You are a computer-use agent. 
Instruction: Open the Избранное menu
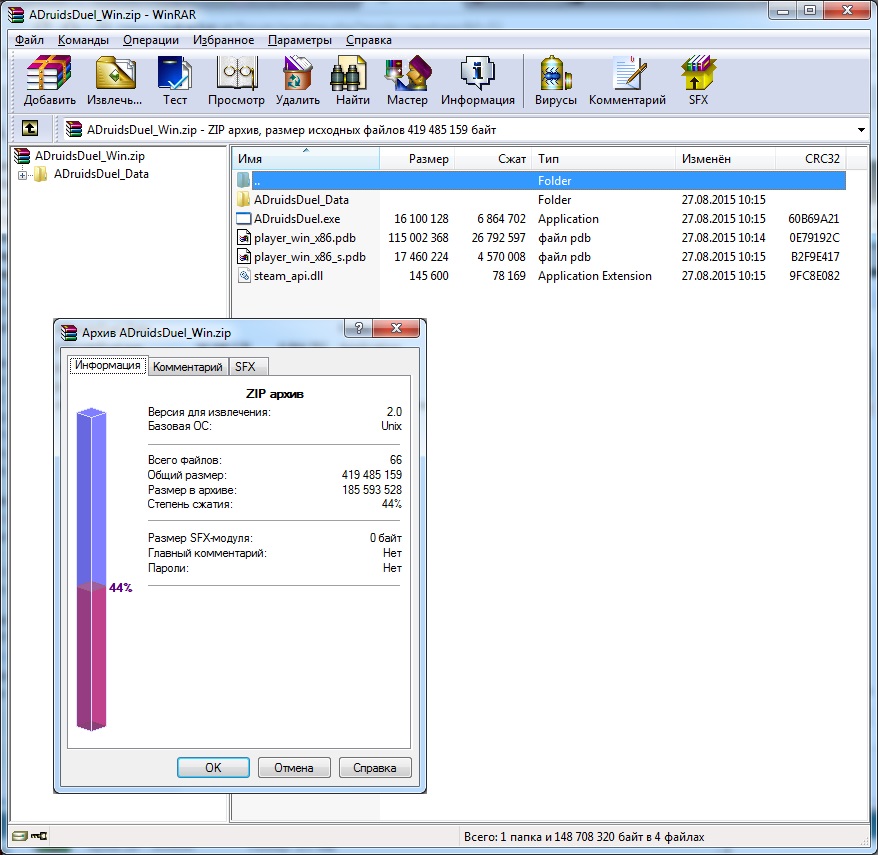[223, 40]
